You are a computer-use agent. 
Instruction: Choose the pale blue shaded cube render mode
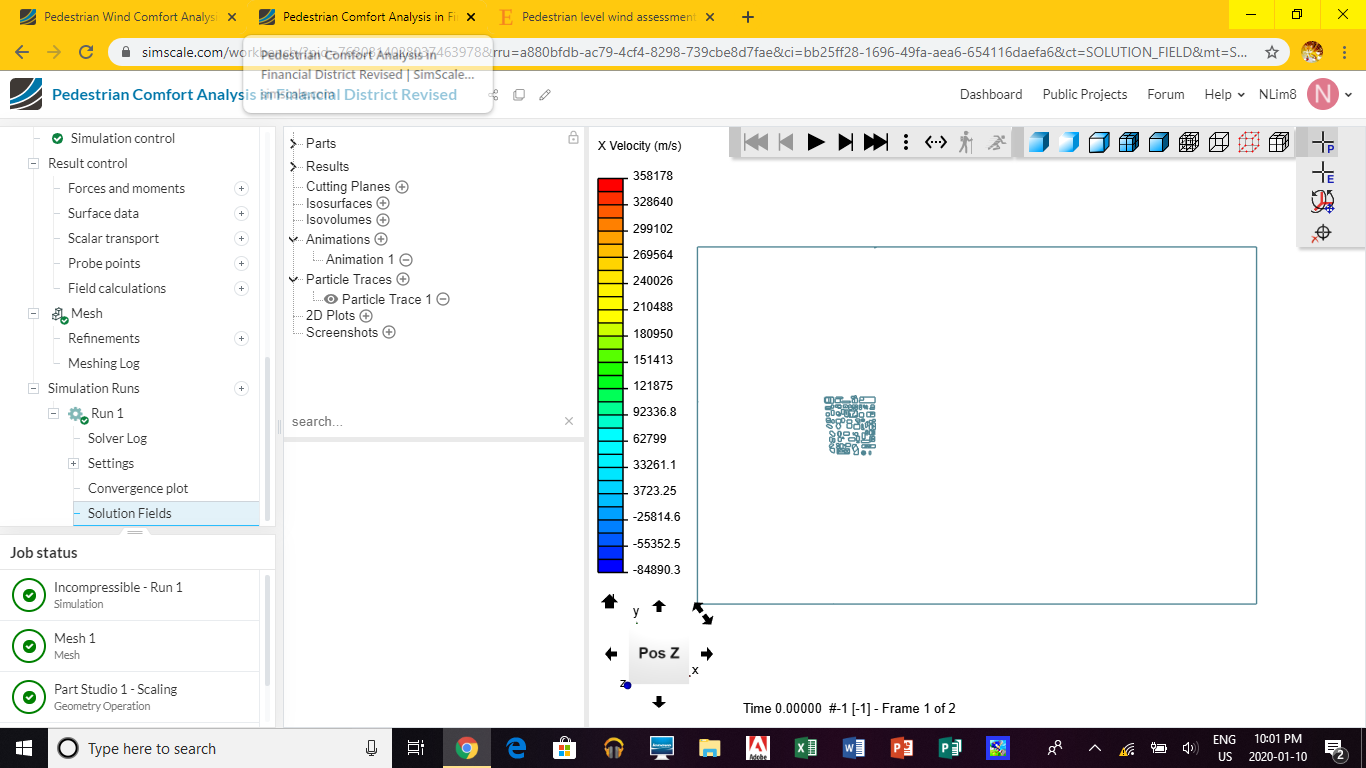pos(1069,142)
